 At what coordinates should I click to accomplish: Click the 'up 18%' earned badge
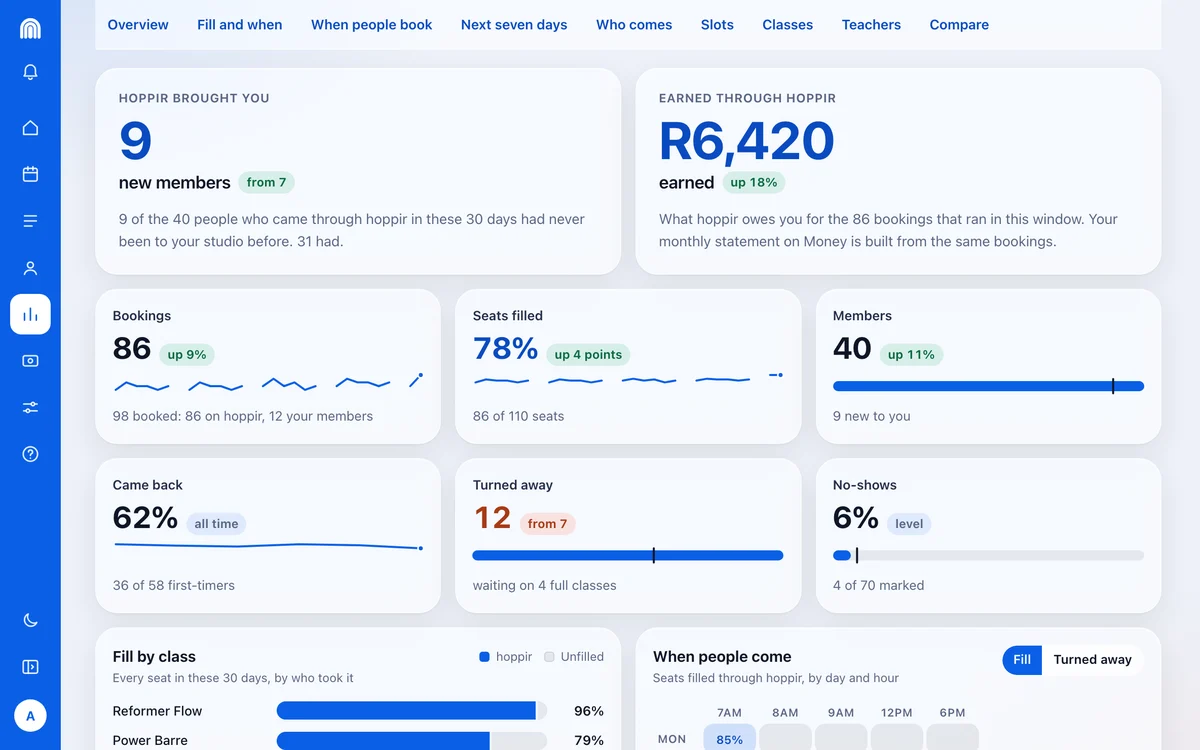[x=754, y=182]
